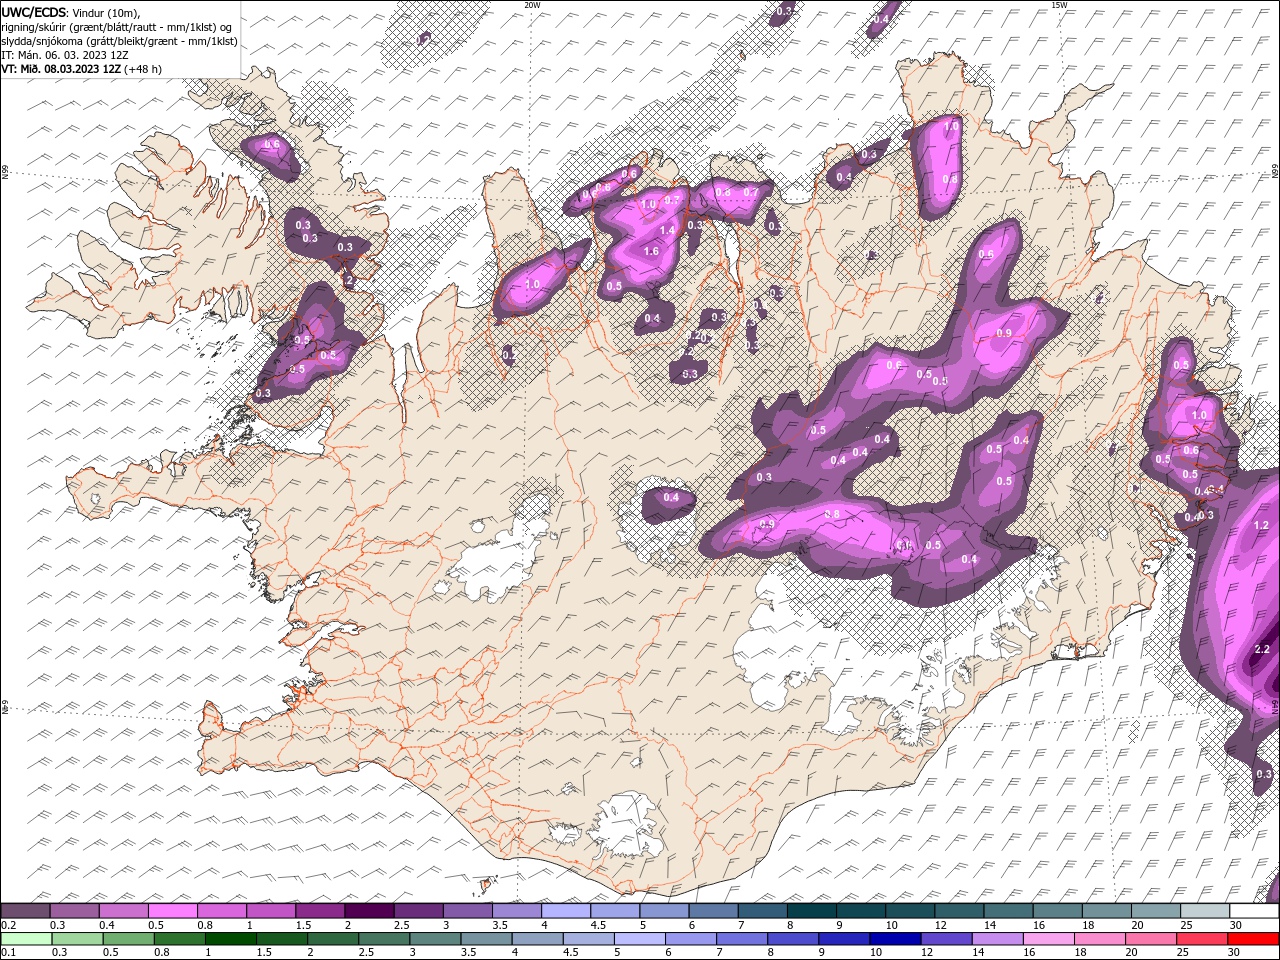The height and width of the screenshot is (960, 1280).
Task: Click the light gray 25 swatch in upper legend
Action: tap(1204, 911)
